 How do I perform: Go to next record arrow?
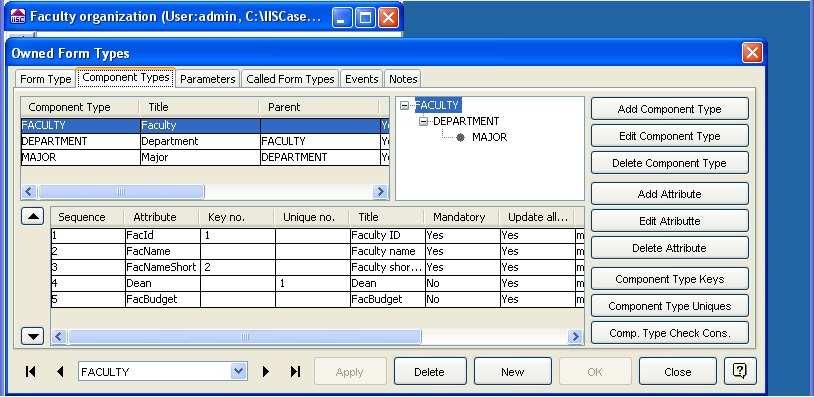coord(266,372)
